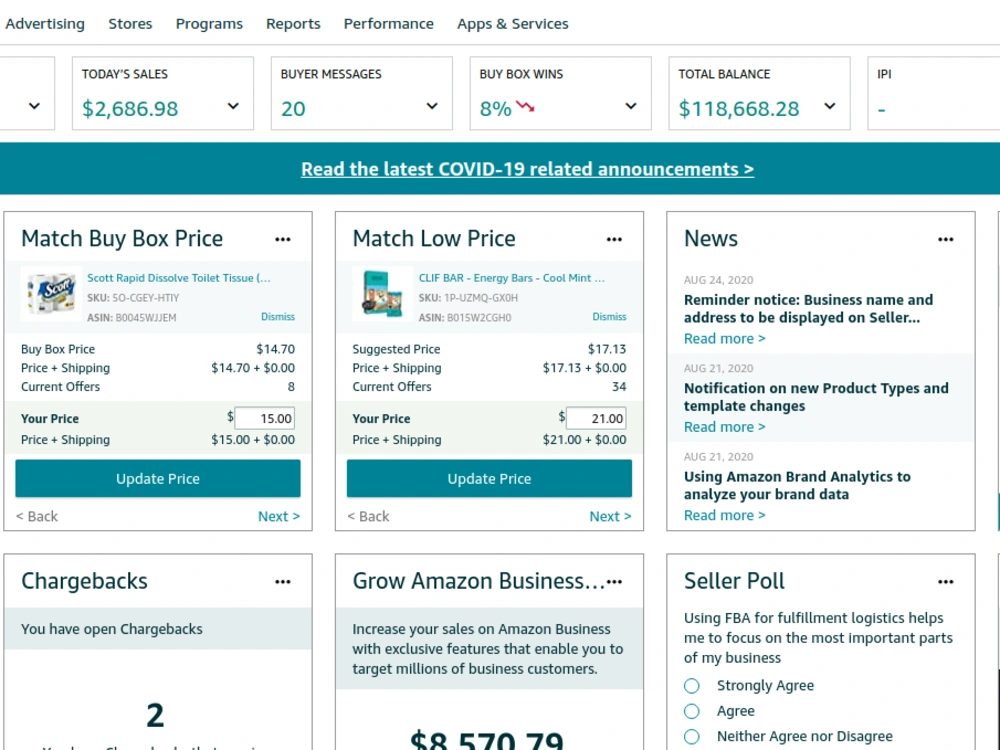Open the Advertising menu
The width and height of the screenshot is (1000, 750).
coord(45,24)
